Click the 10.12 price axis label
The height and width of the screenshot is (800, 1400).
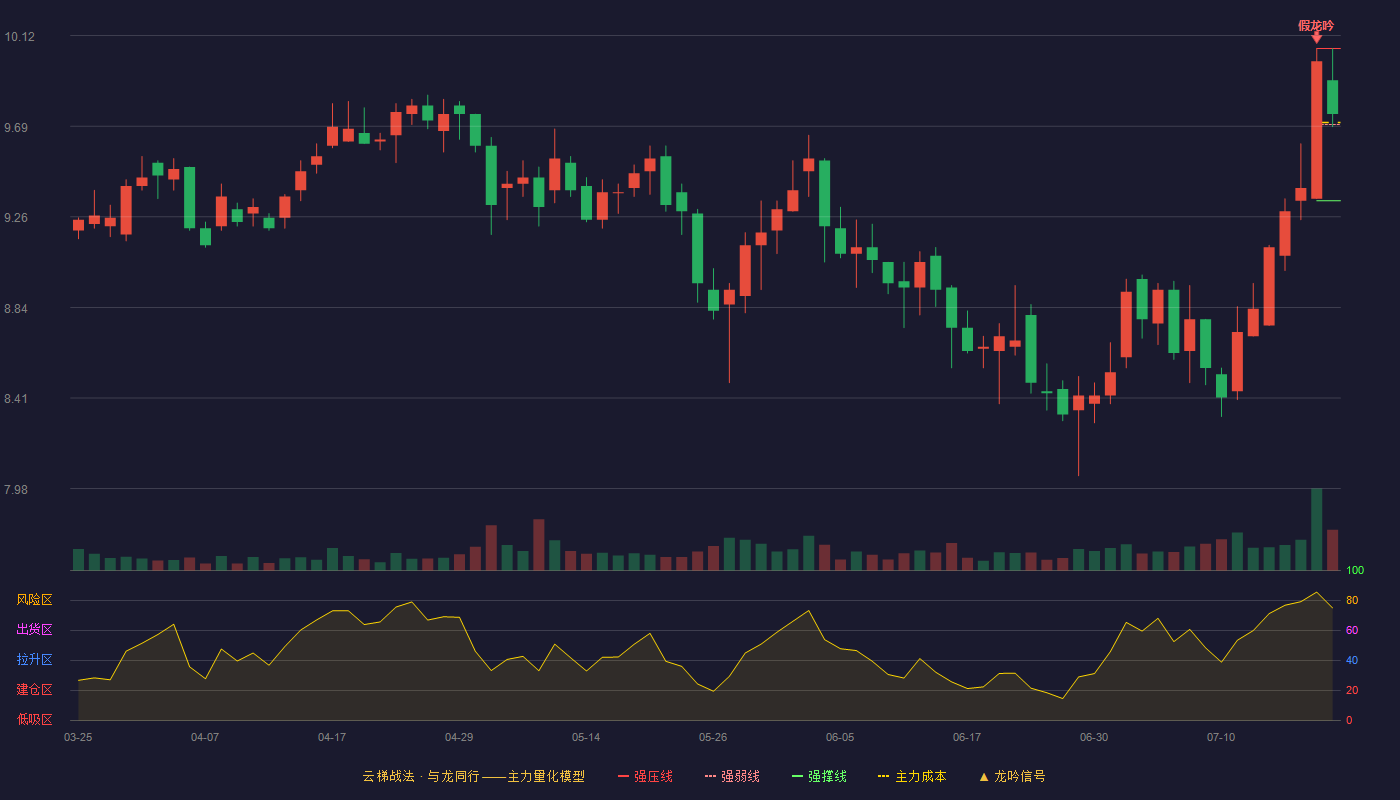click(x=19, y=36)
